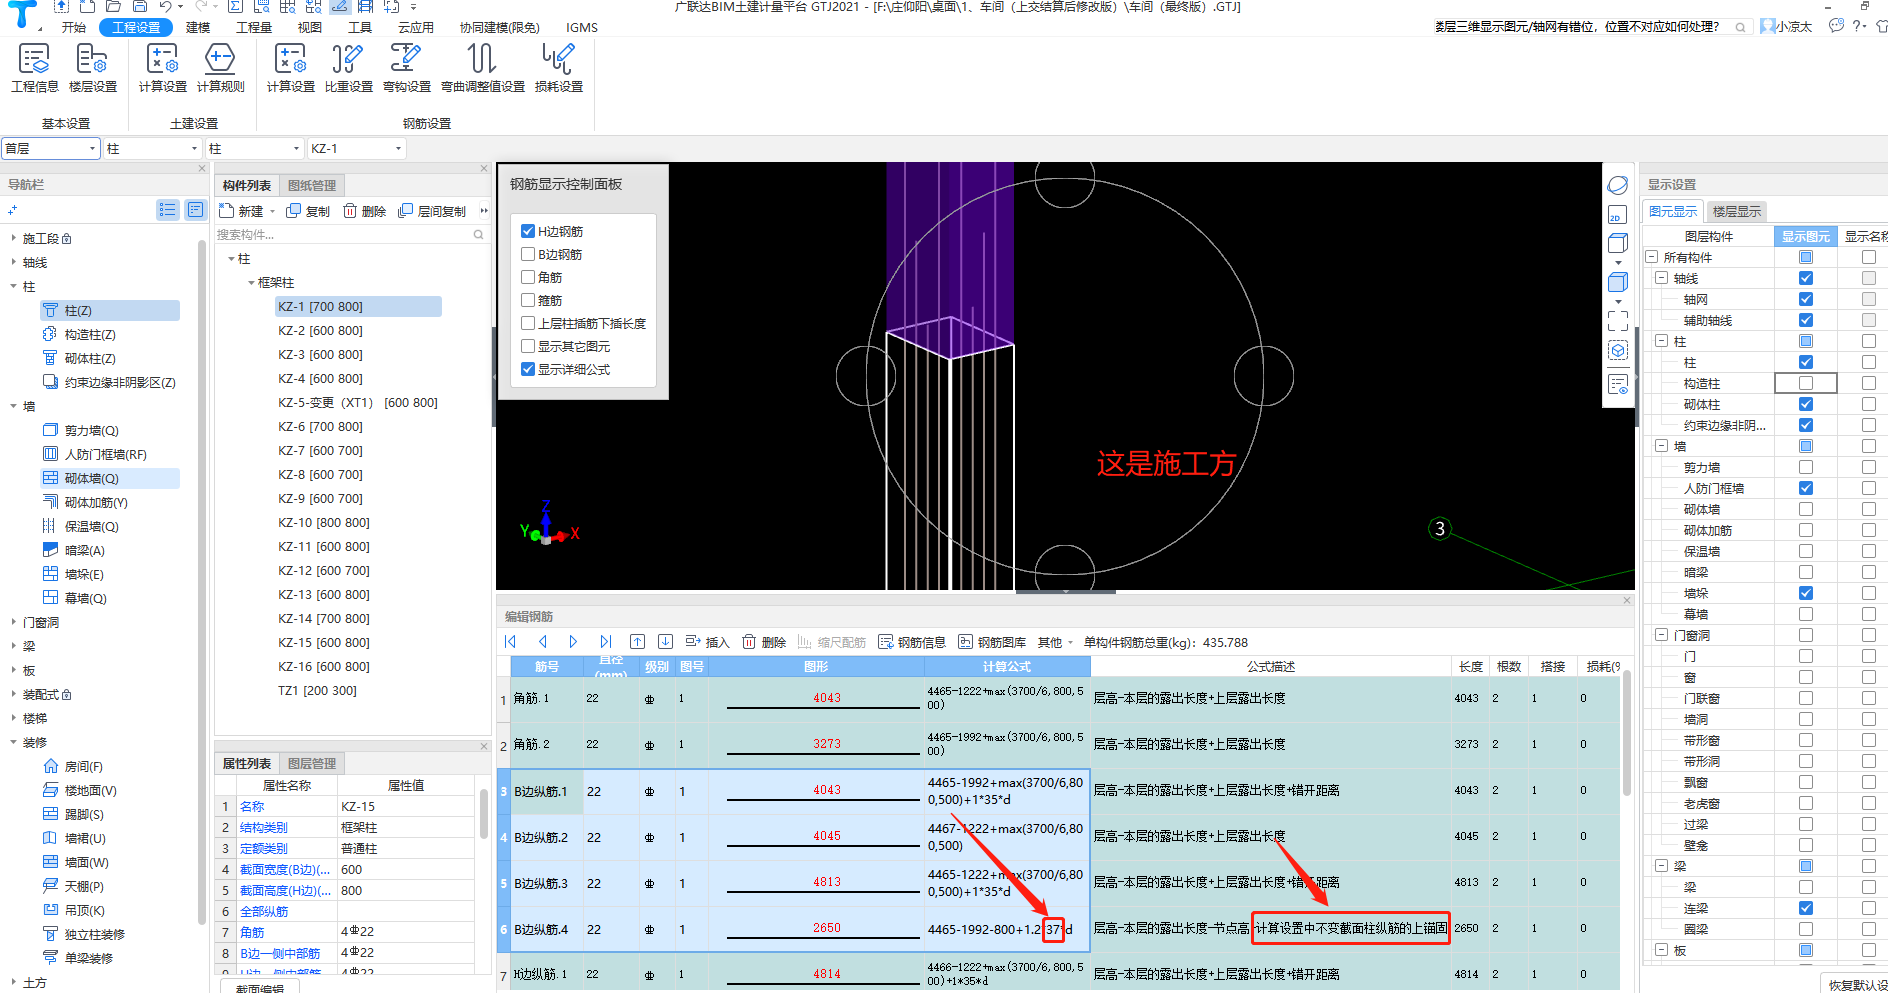
Task: Uncheck H边钢筋 checkbox
Action: click(x=528, y=231)
